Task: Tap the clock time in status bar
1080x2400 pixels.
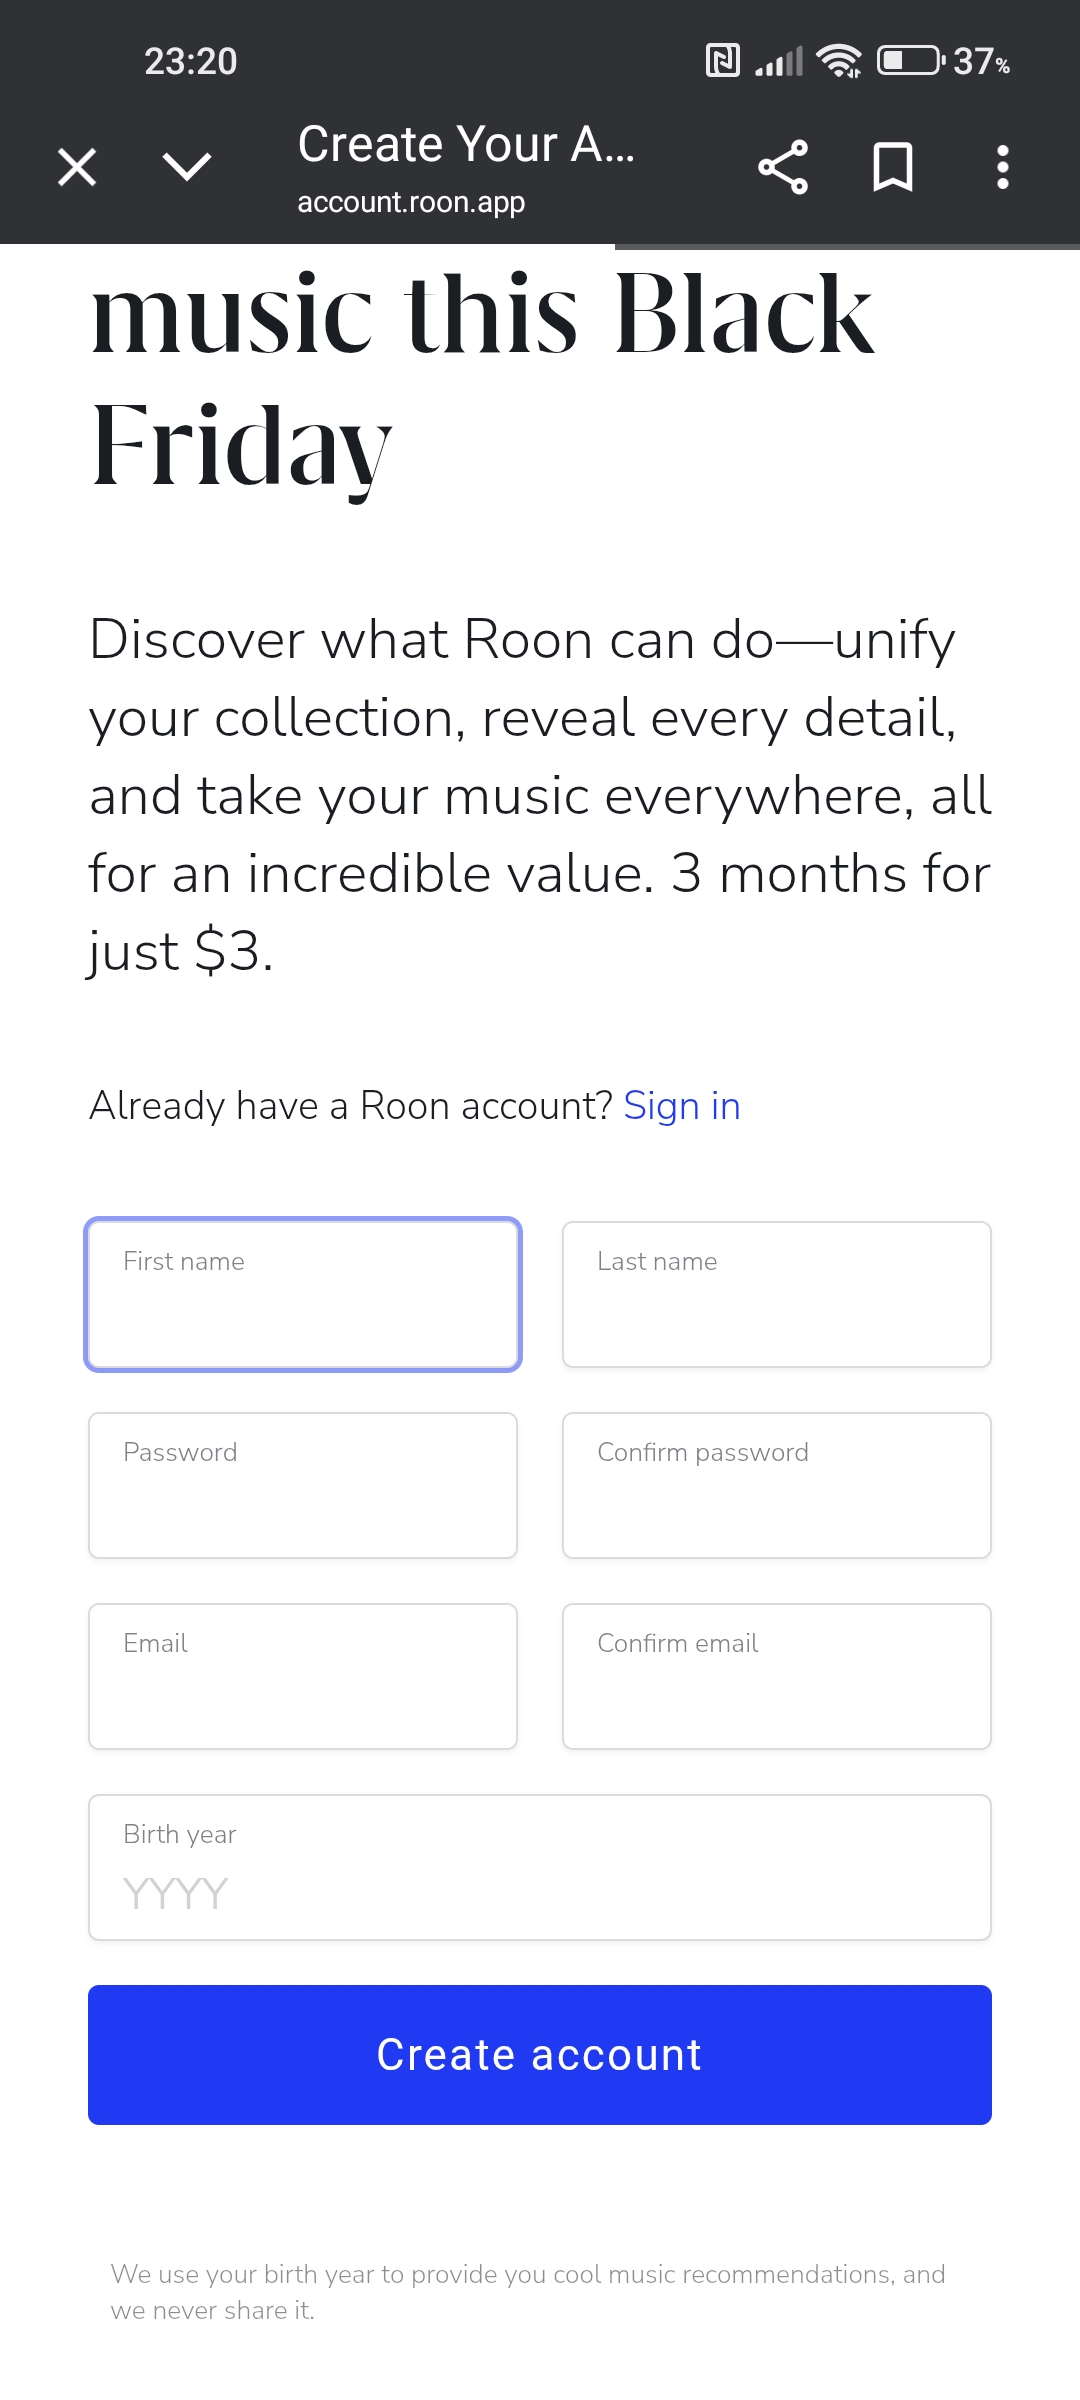Action: tap(191, 62)
